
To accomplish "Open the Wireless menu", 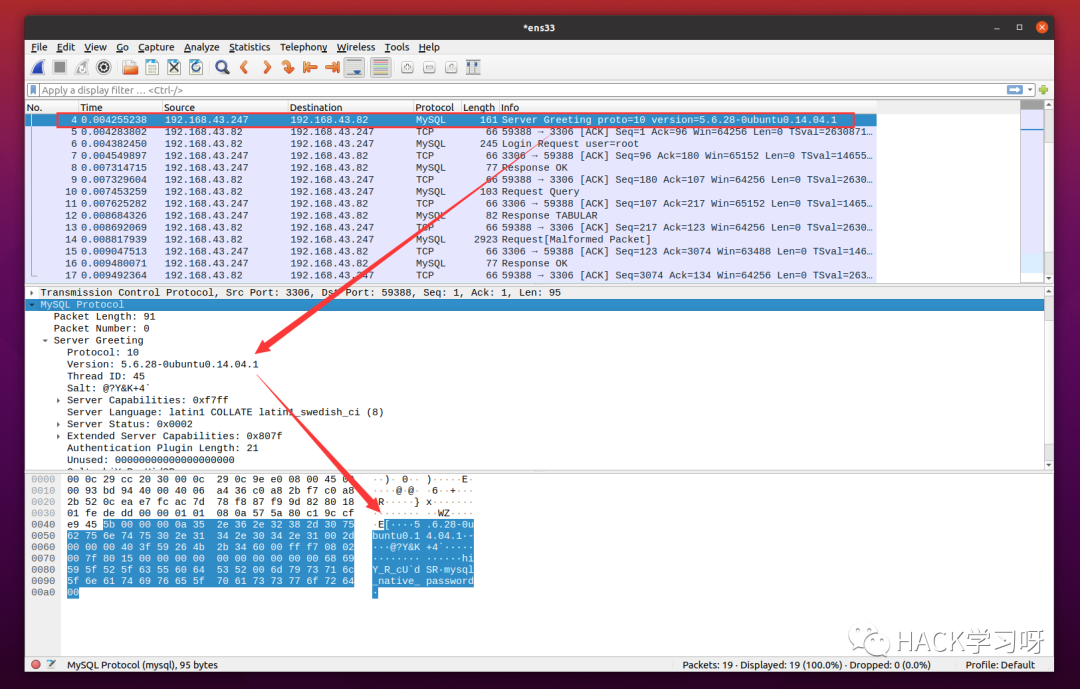I will click(355, 47).
